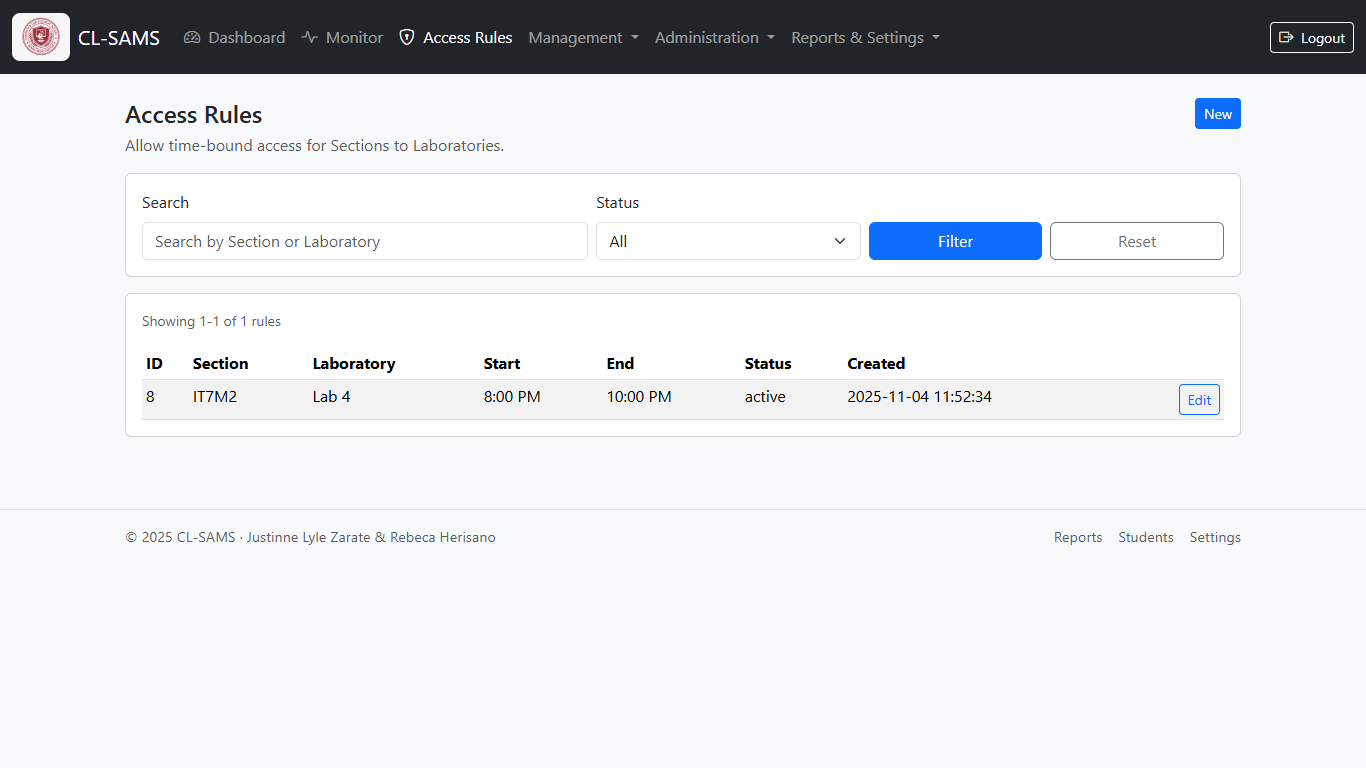Click the Logout arrow icon
Image resolution: width=1366 pixels, height=768 pixels.
pos(1287,38)
